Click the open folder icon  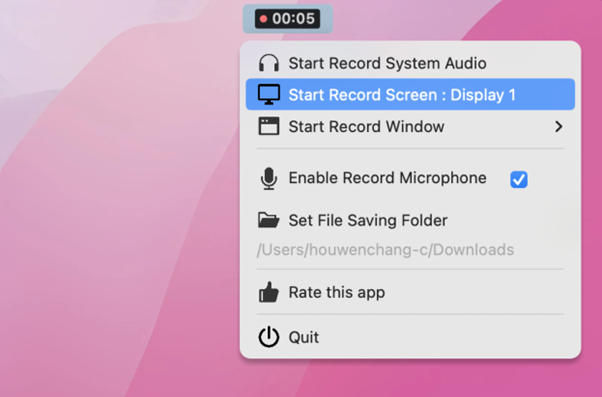point(268,220)
